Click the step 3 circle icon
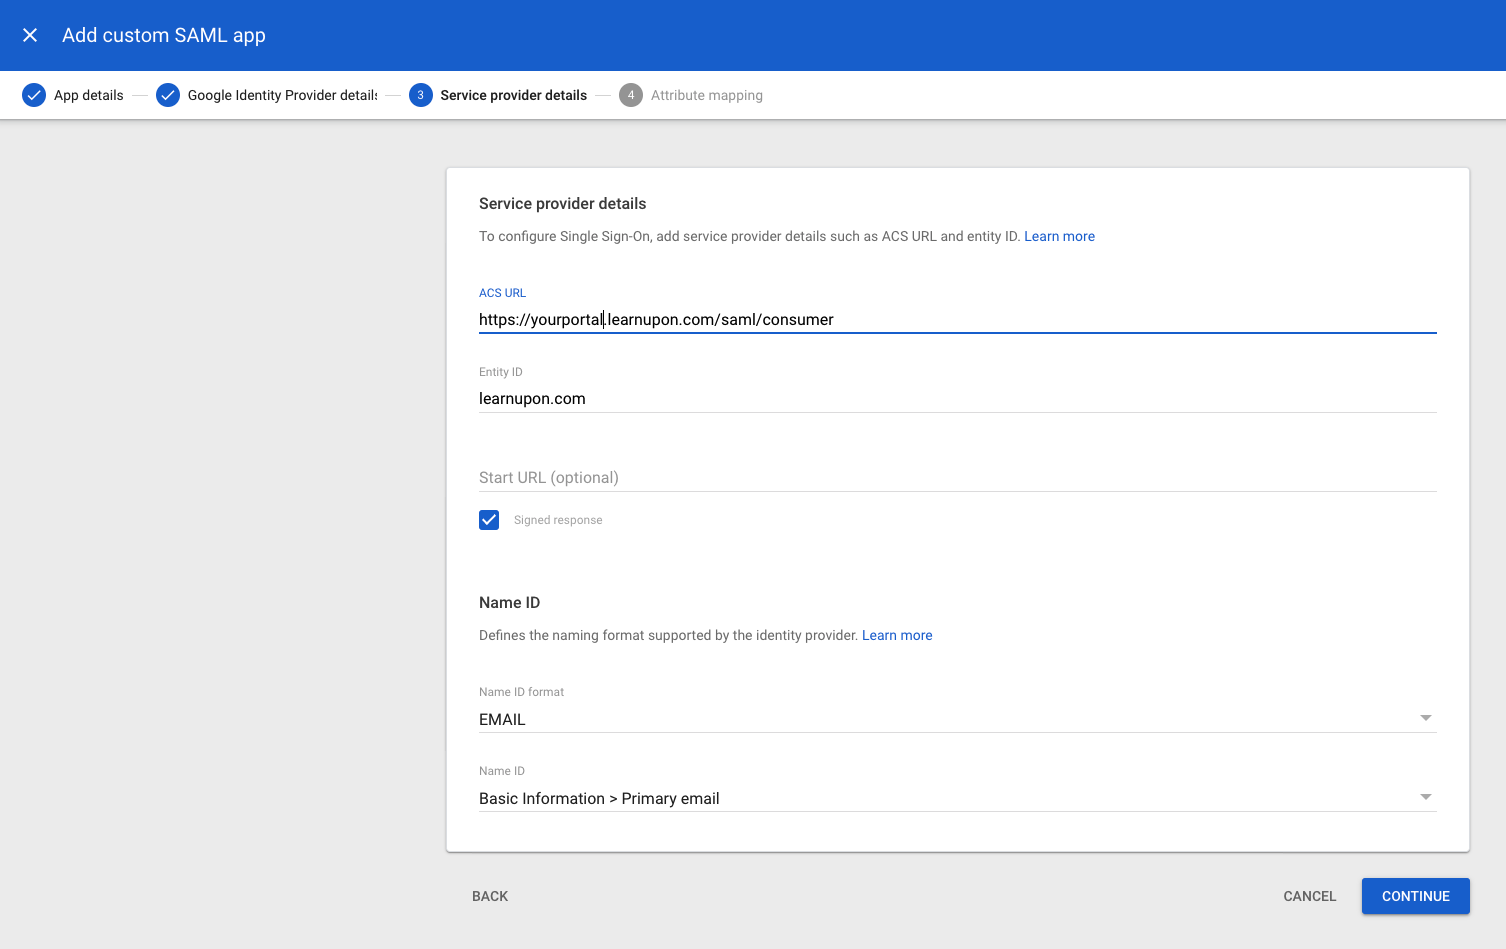The height and width of the screenshot is (949, 1506). [421, 95]
